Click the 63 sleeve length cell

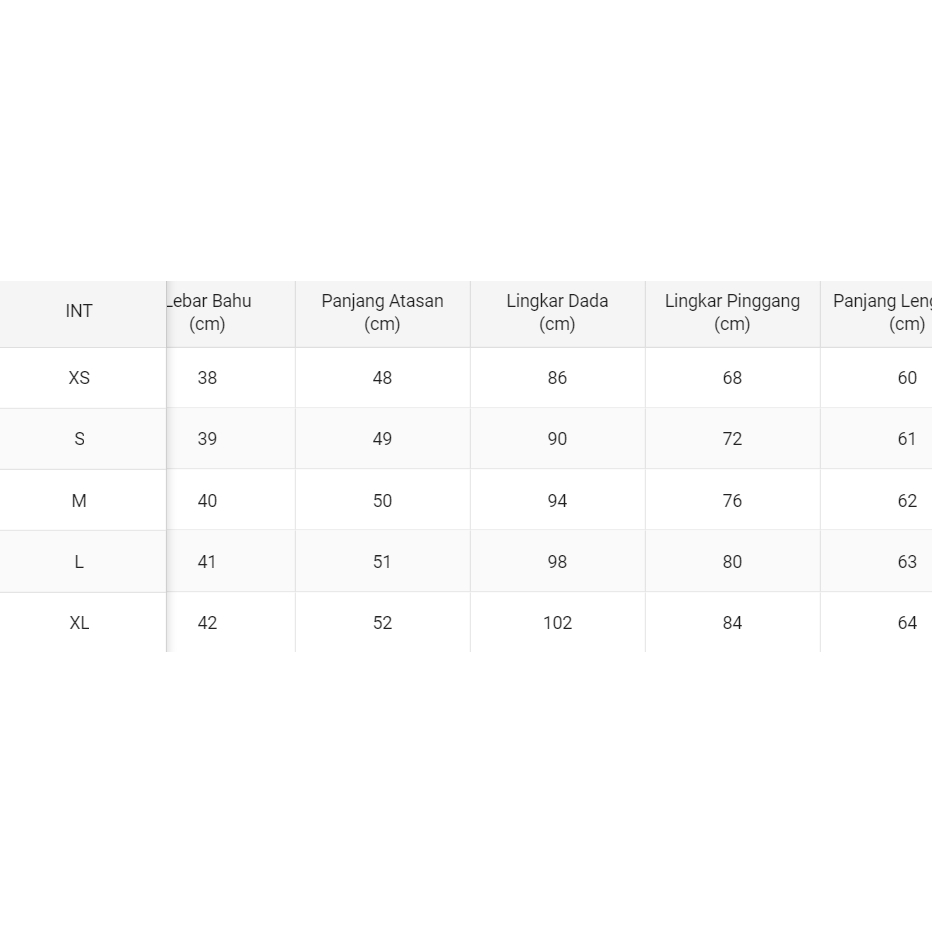coord(906,562)
